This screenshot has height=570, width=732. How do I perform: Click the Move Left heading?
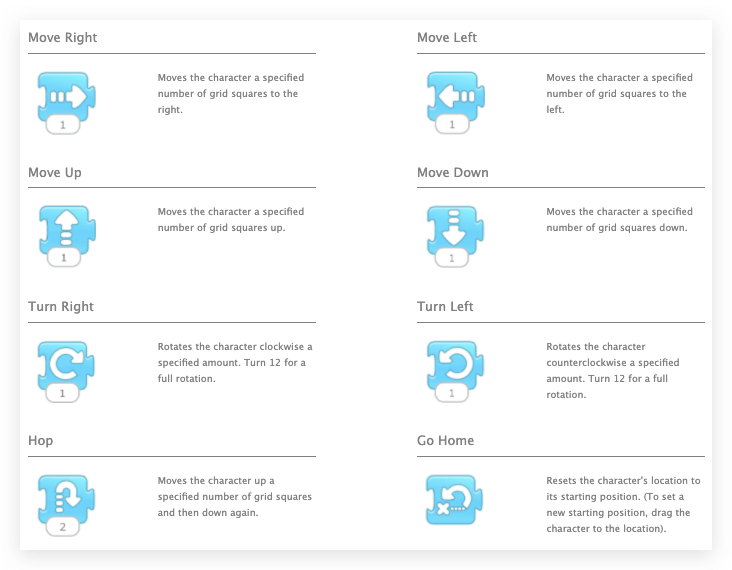coord(447,37)
